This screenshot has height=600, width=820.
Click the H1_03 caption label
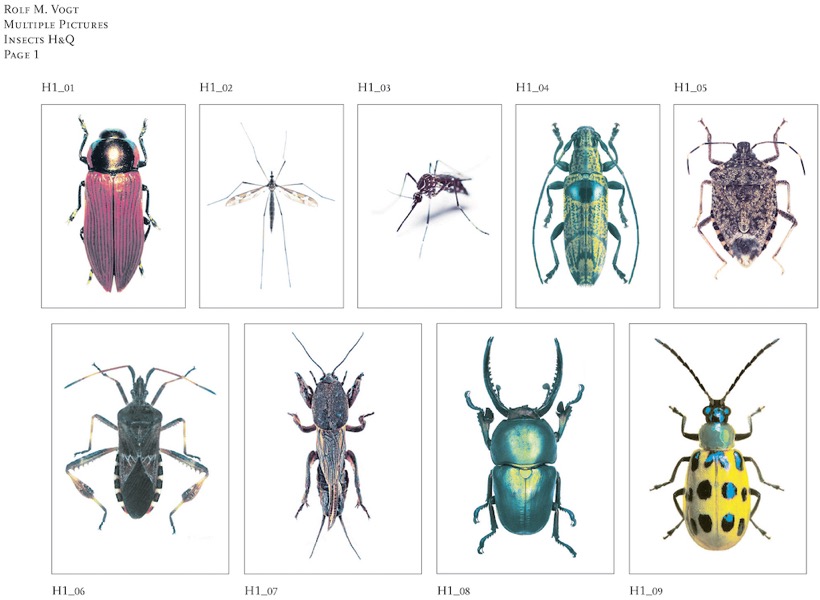(x=373, y=88)
